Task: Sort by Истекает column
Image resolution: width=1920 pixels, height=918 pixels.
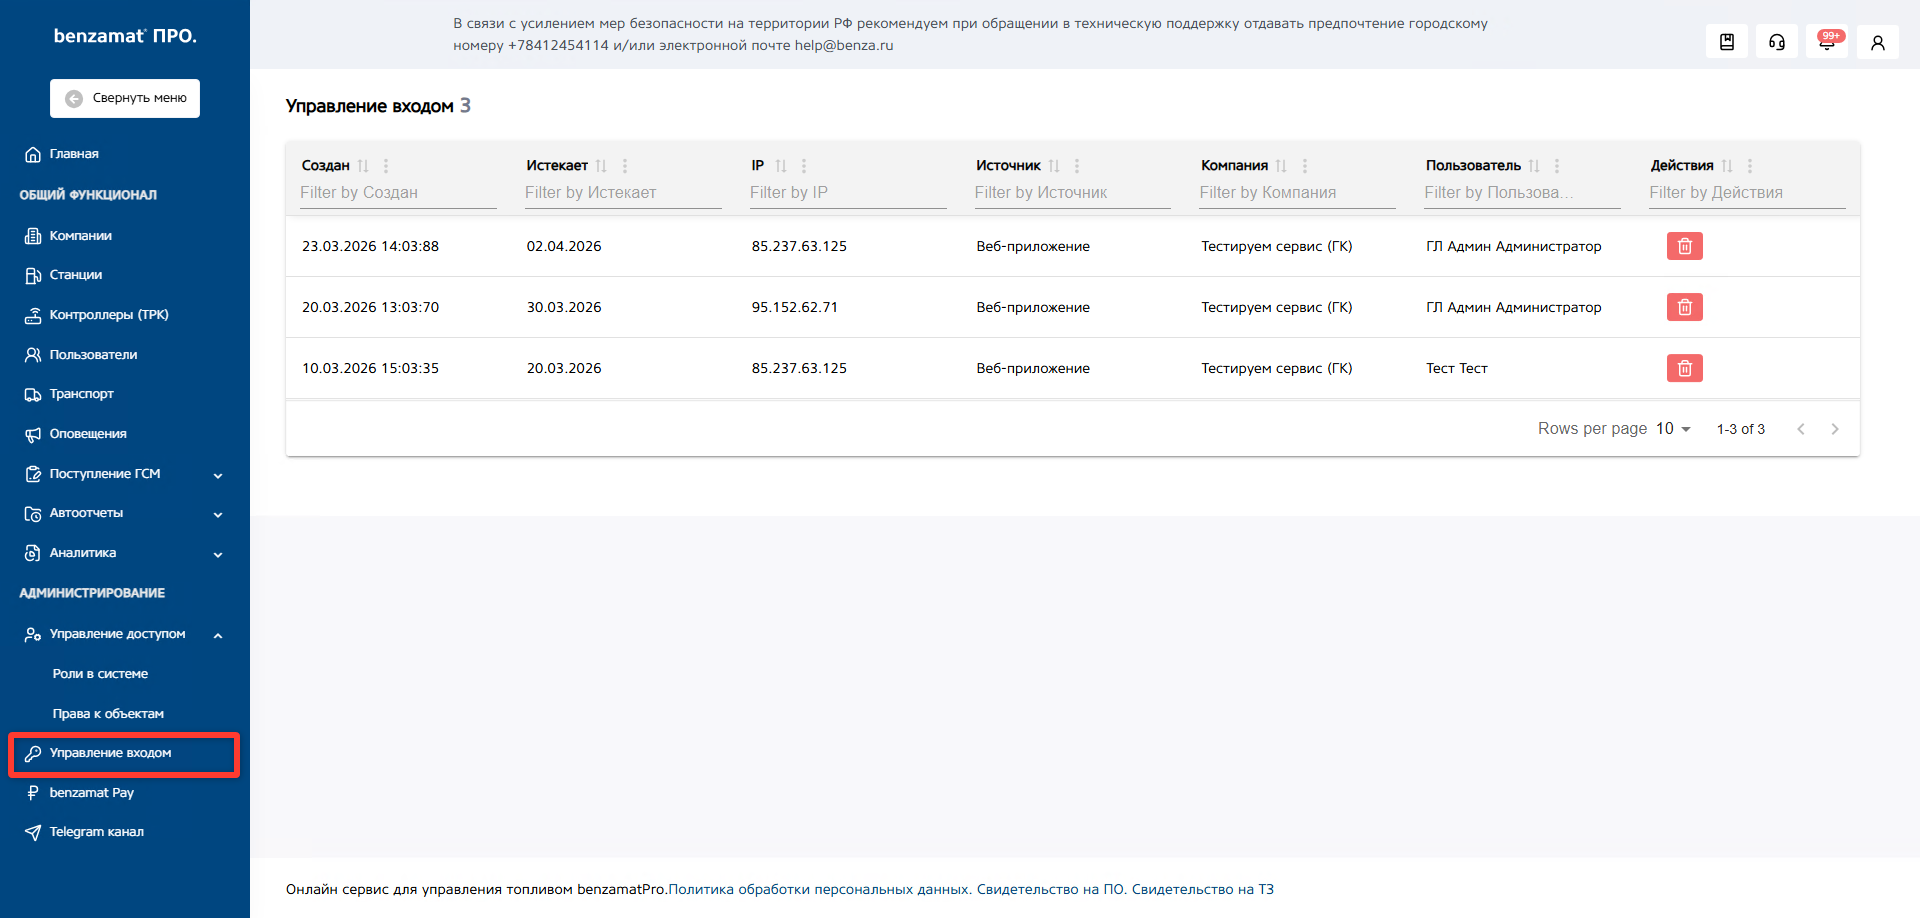Action: pos(601,166)
